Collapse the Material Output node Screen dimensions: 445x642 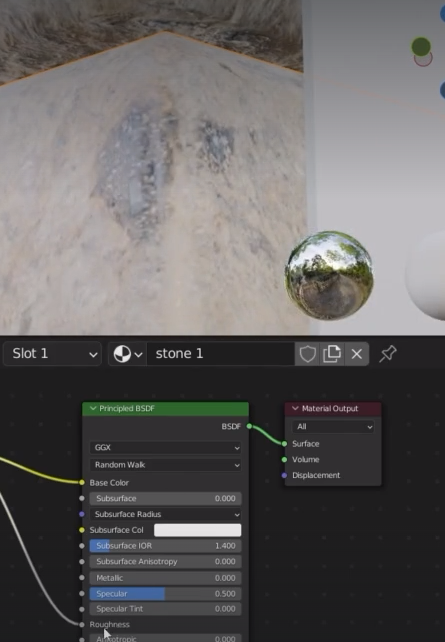(x=295, y=408)
